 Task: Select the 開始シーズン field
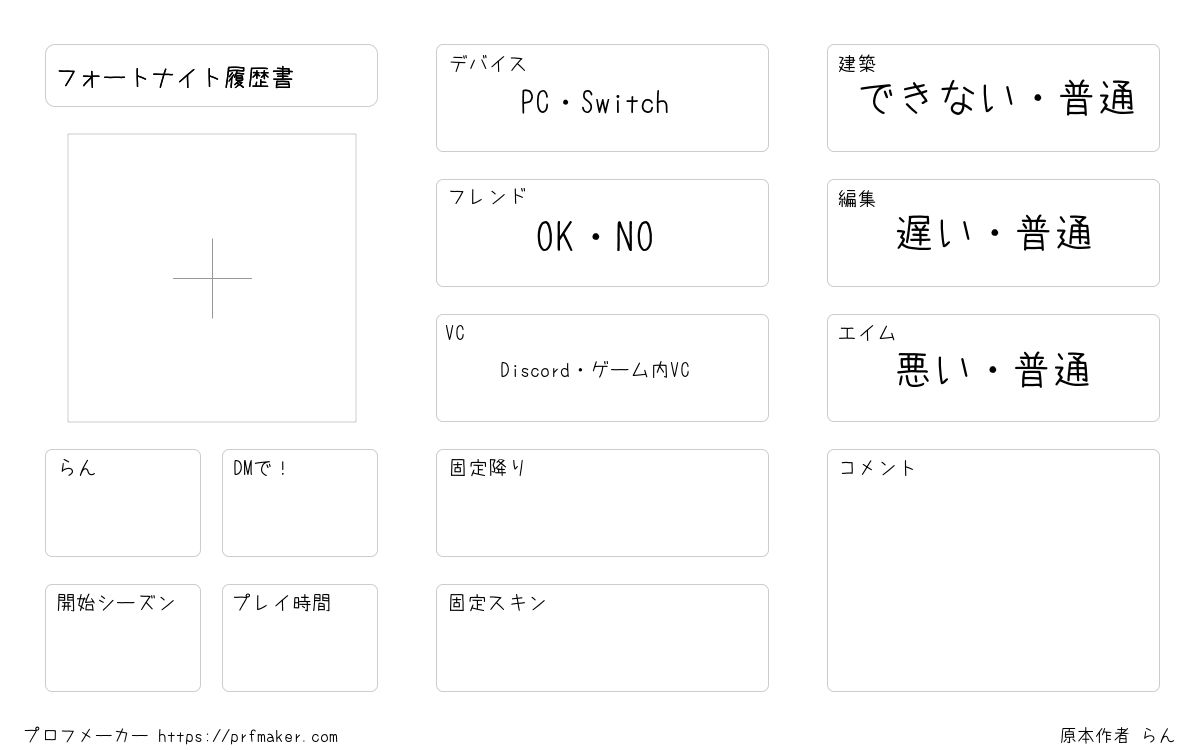click(x=123, y=638)
